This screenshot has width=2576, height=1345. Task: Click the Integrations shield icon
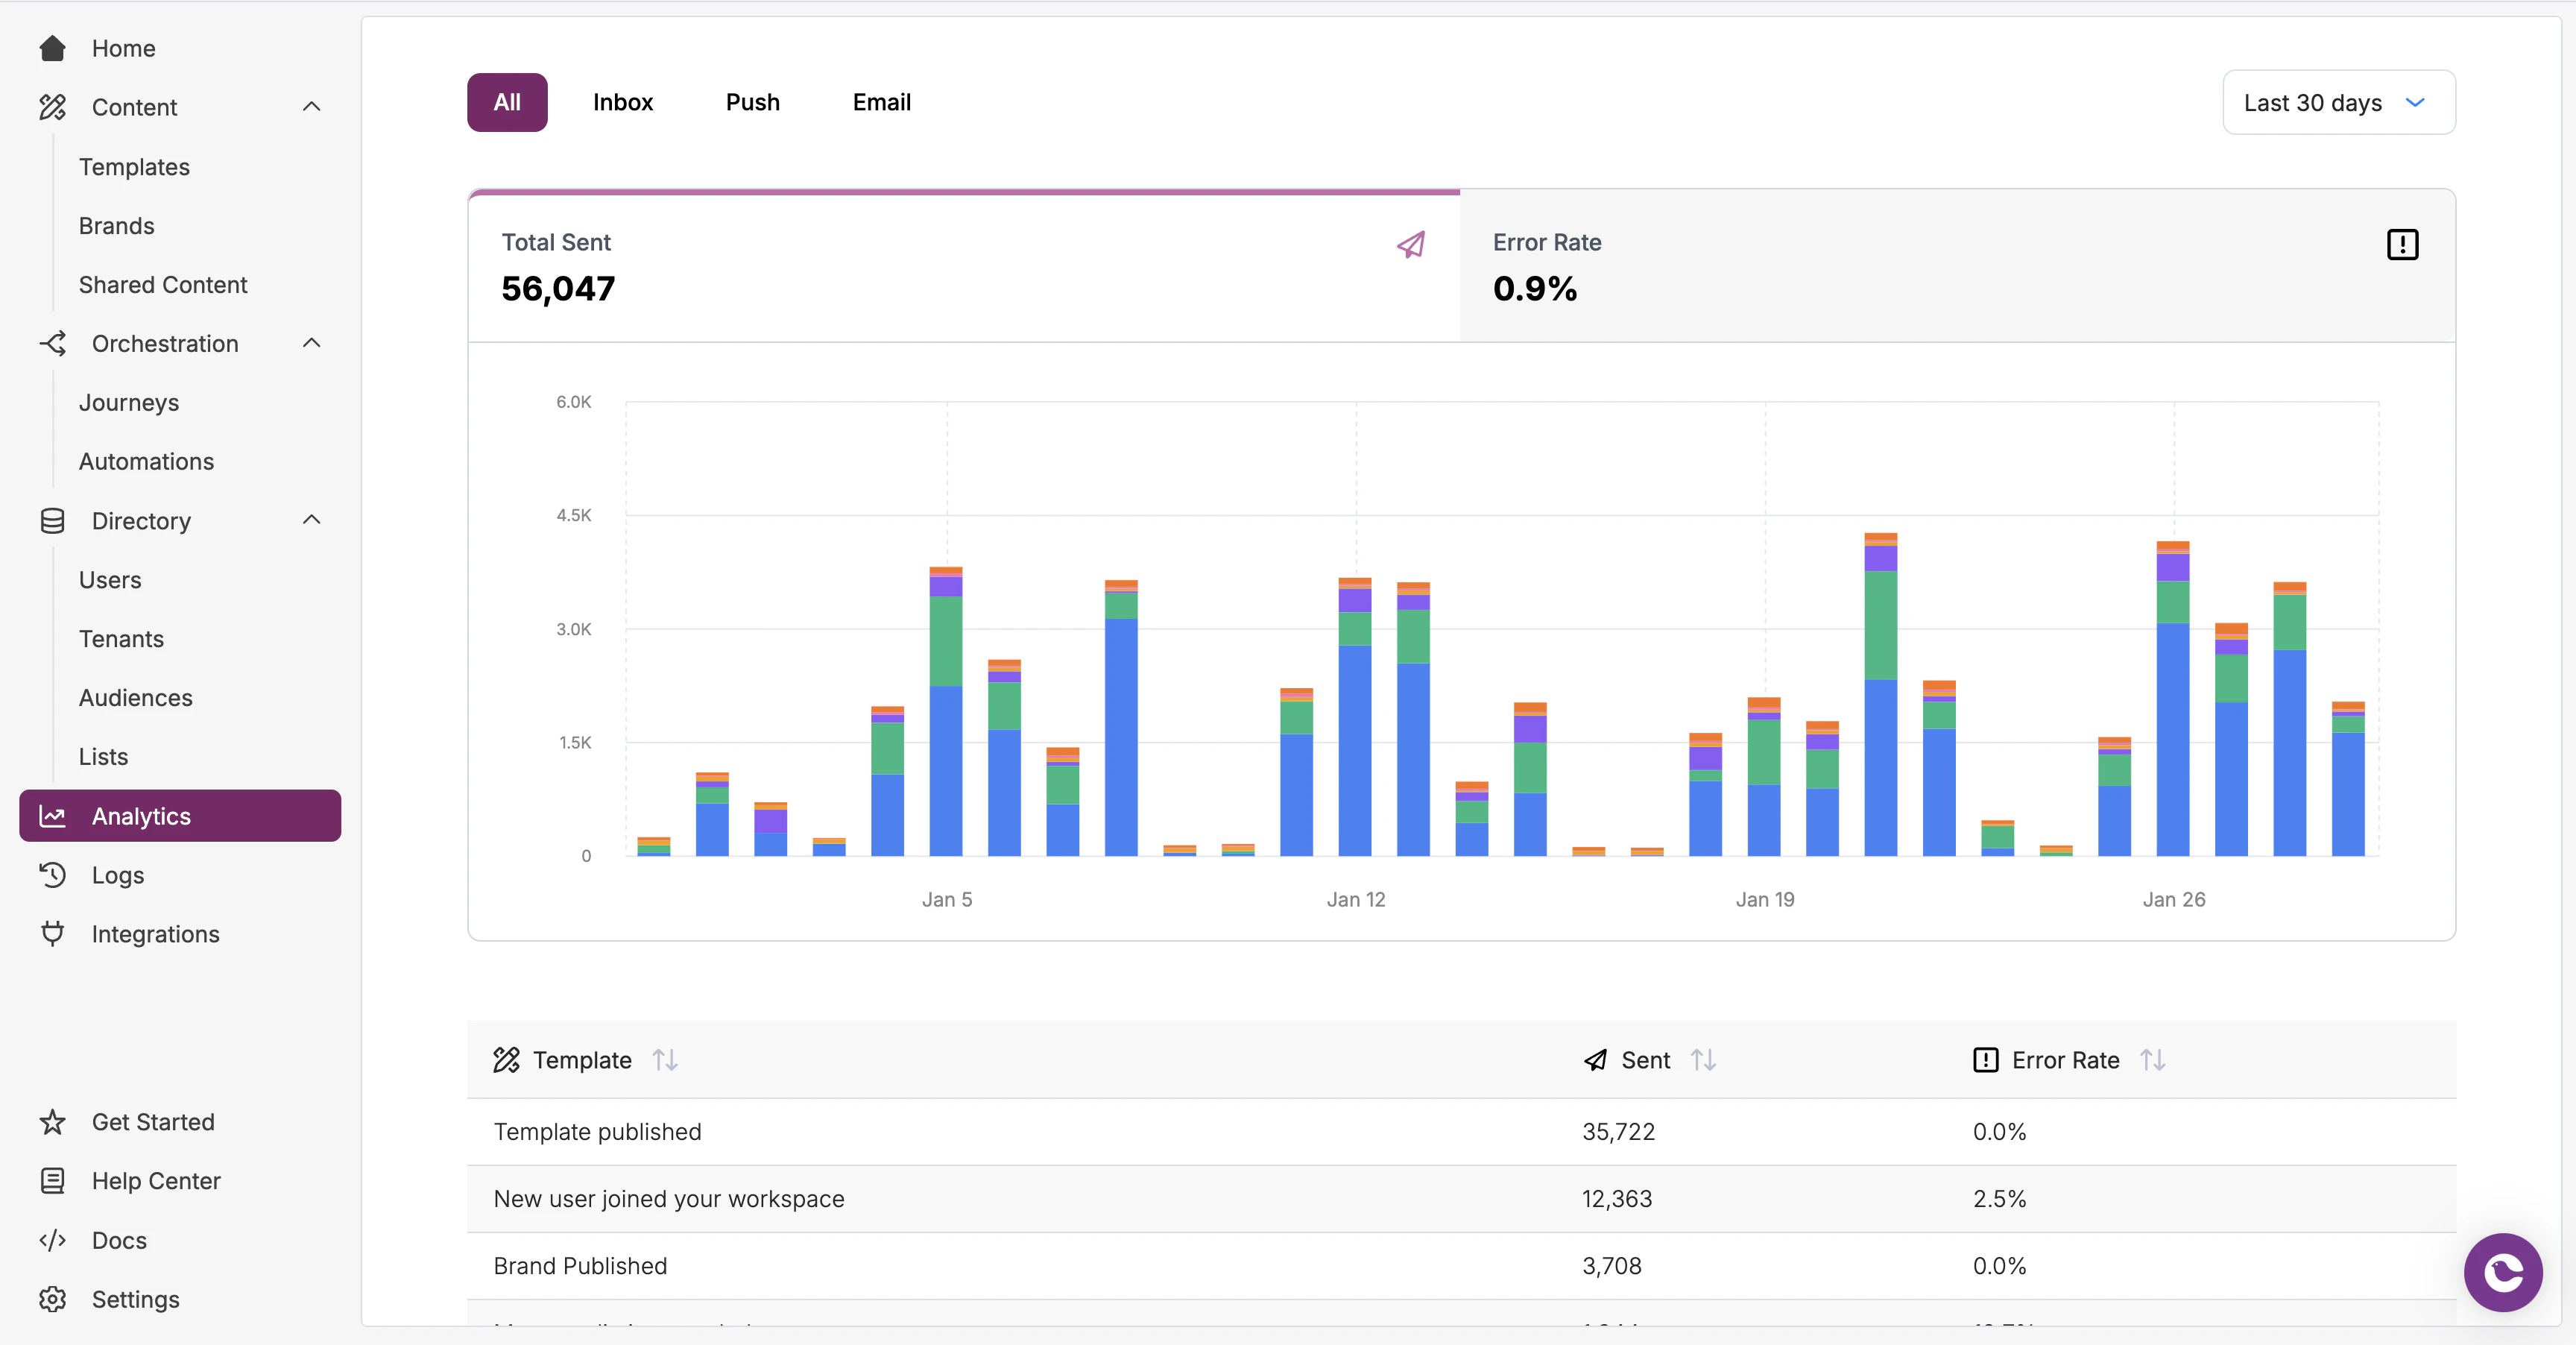click(52, 933)
